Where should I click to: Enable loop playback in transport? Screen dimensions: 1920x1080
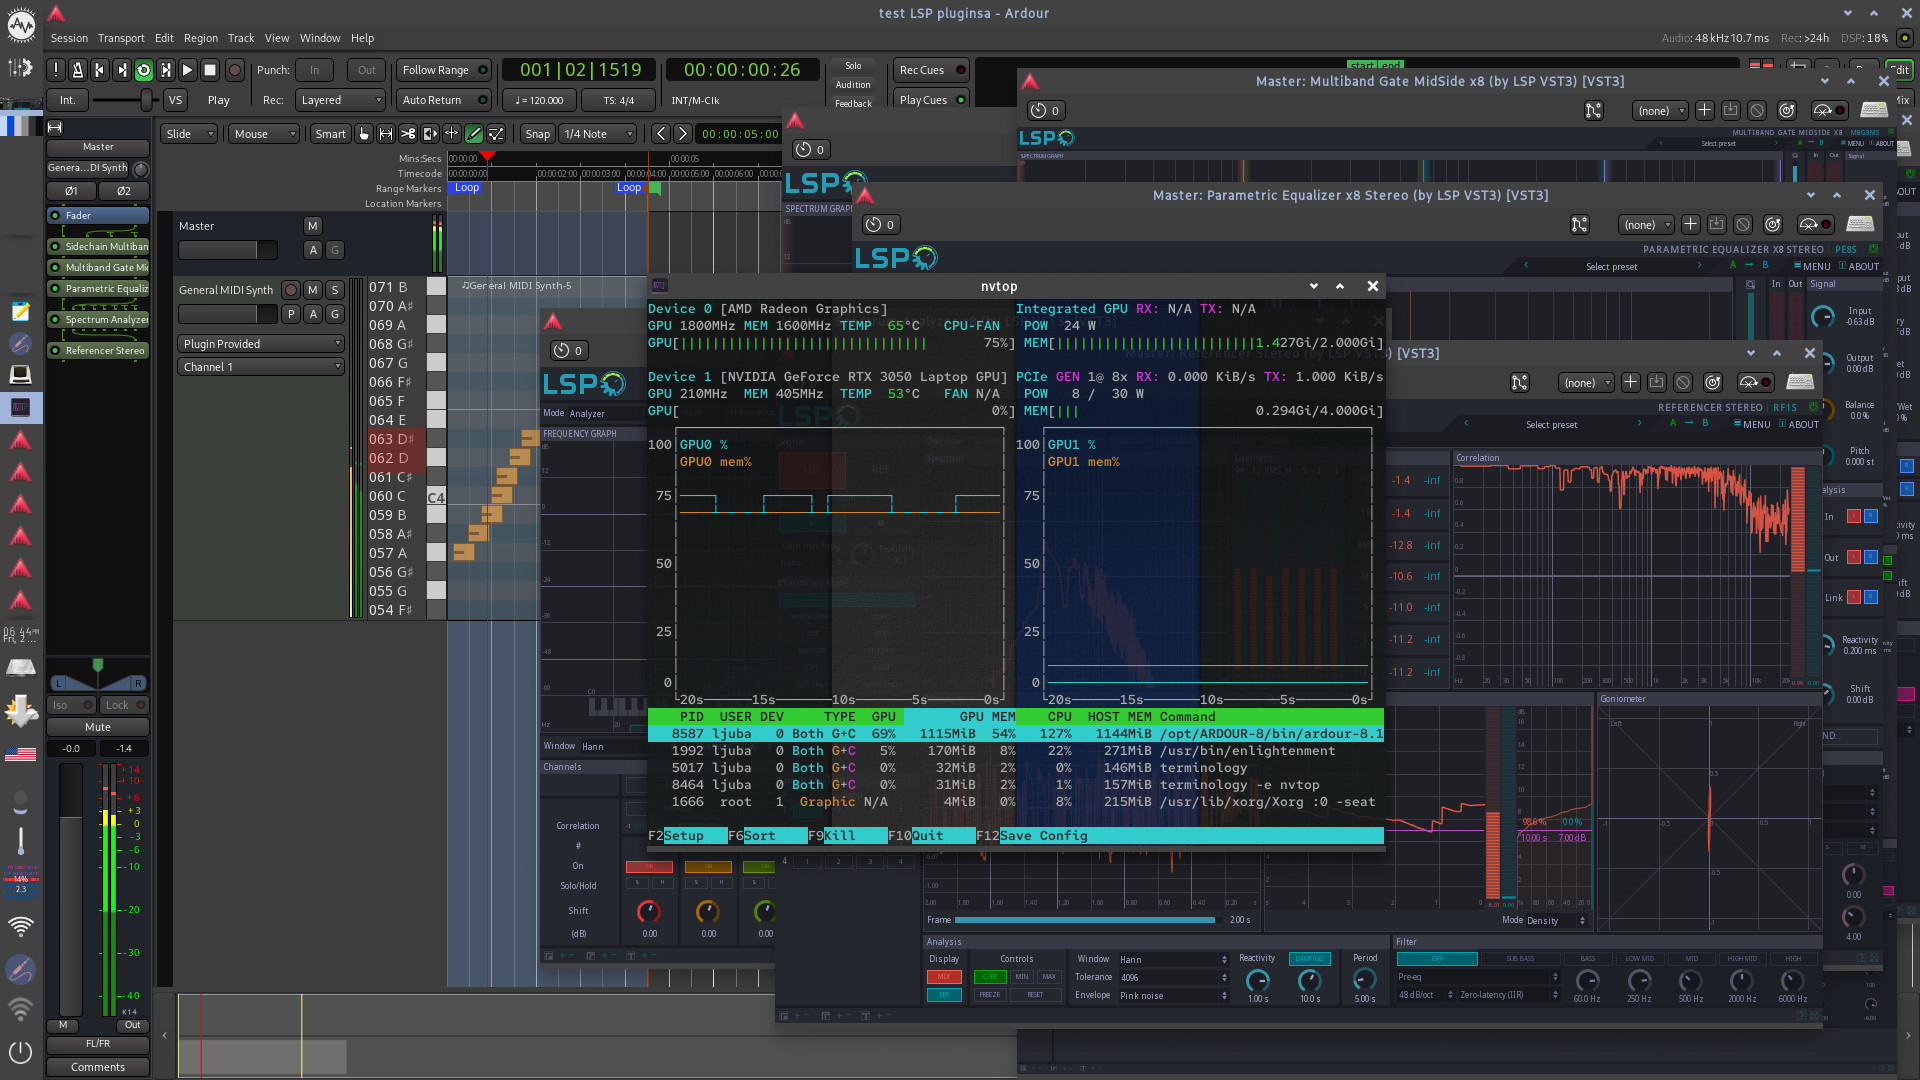[x=143, y=70]
